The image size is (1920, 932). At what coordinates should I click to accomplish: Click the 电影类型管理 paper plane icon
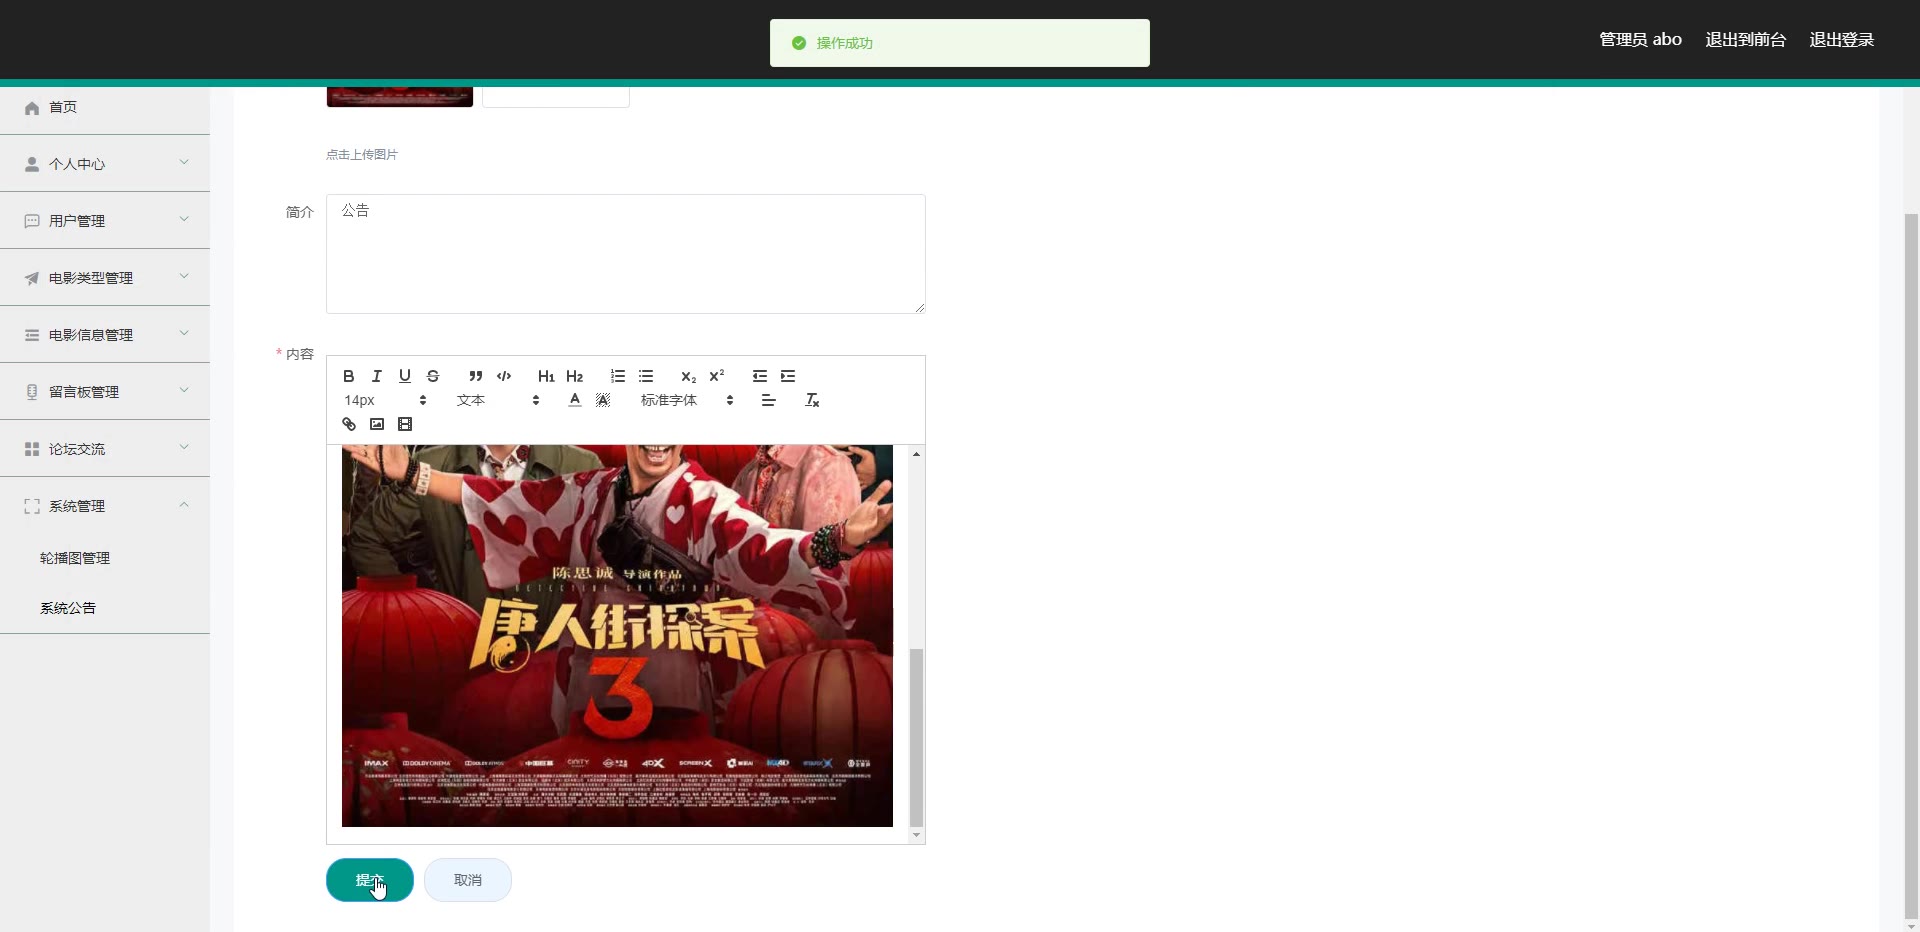[x=32, y=278]
